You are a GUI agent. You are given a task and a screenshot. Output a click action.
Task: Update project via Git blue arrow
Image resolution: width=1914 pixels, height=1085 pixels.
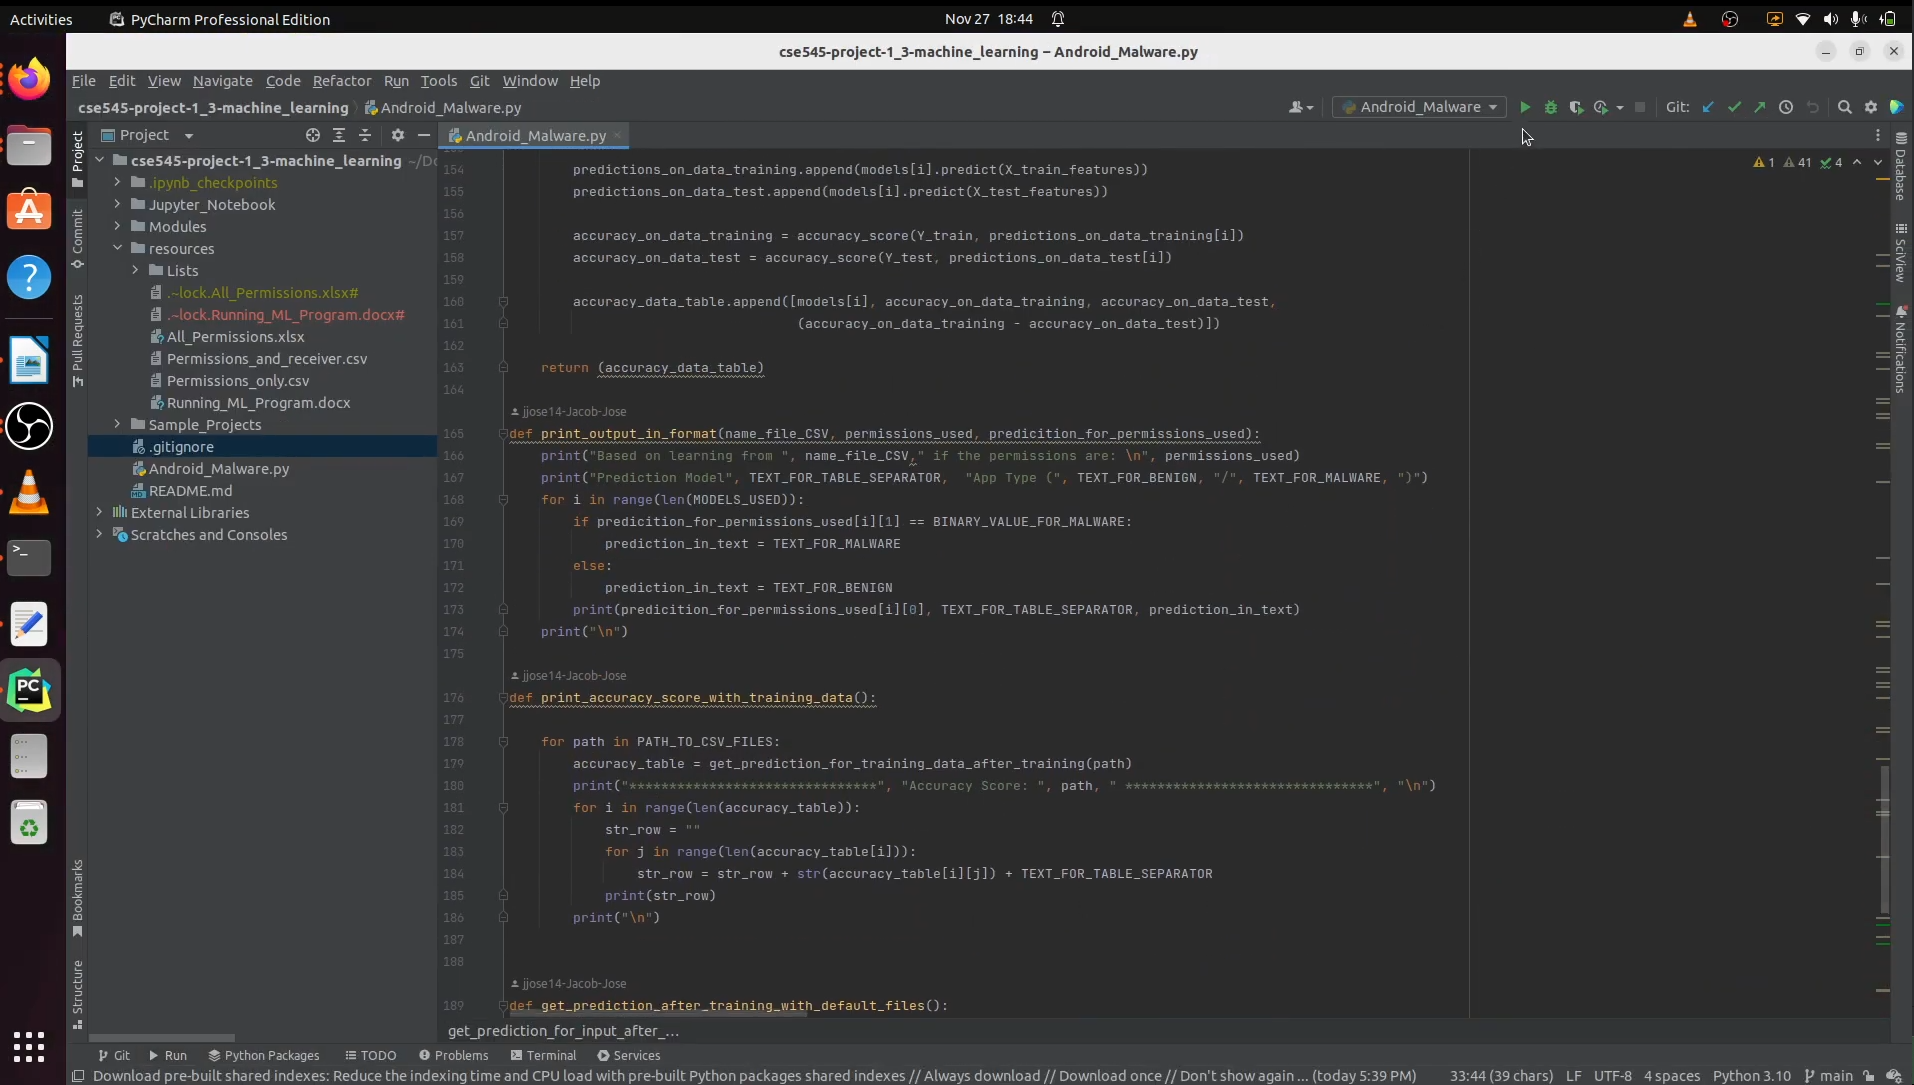[x=1708, y=107]
